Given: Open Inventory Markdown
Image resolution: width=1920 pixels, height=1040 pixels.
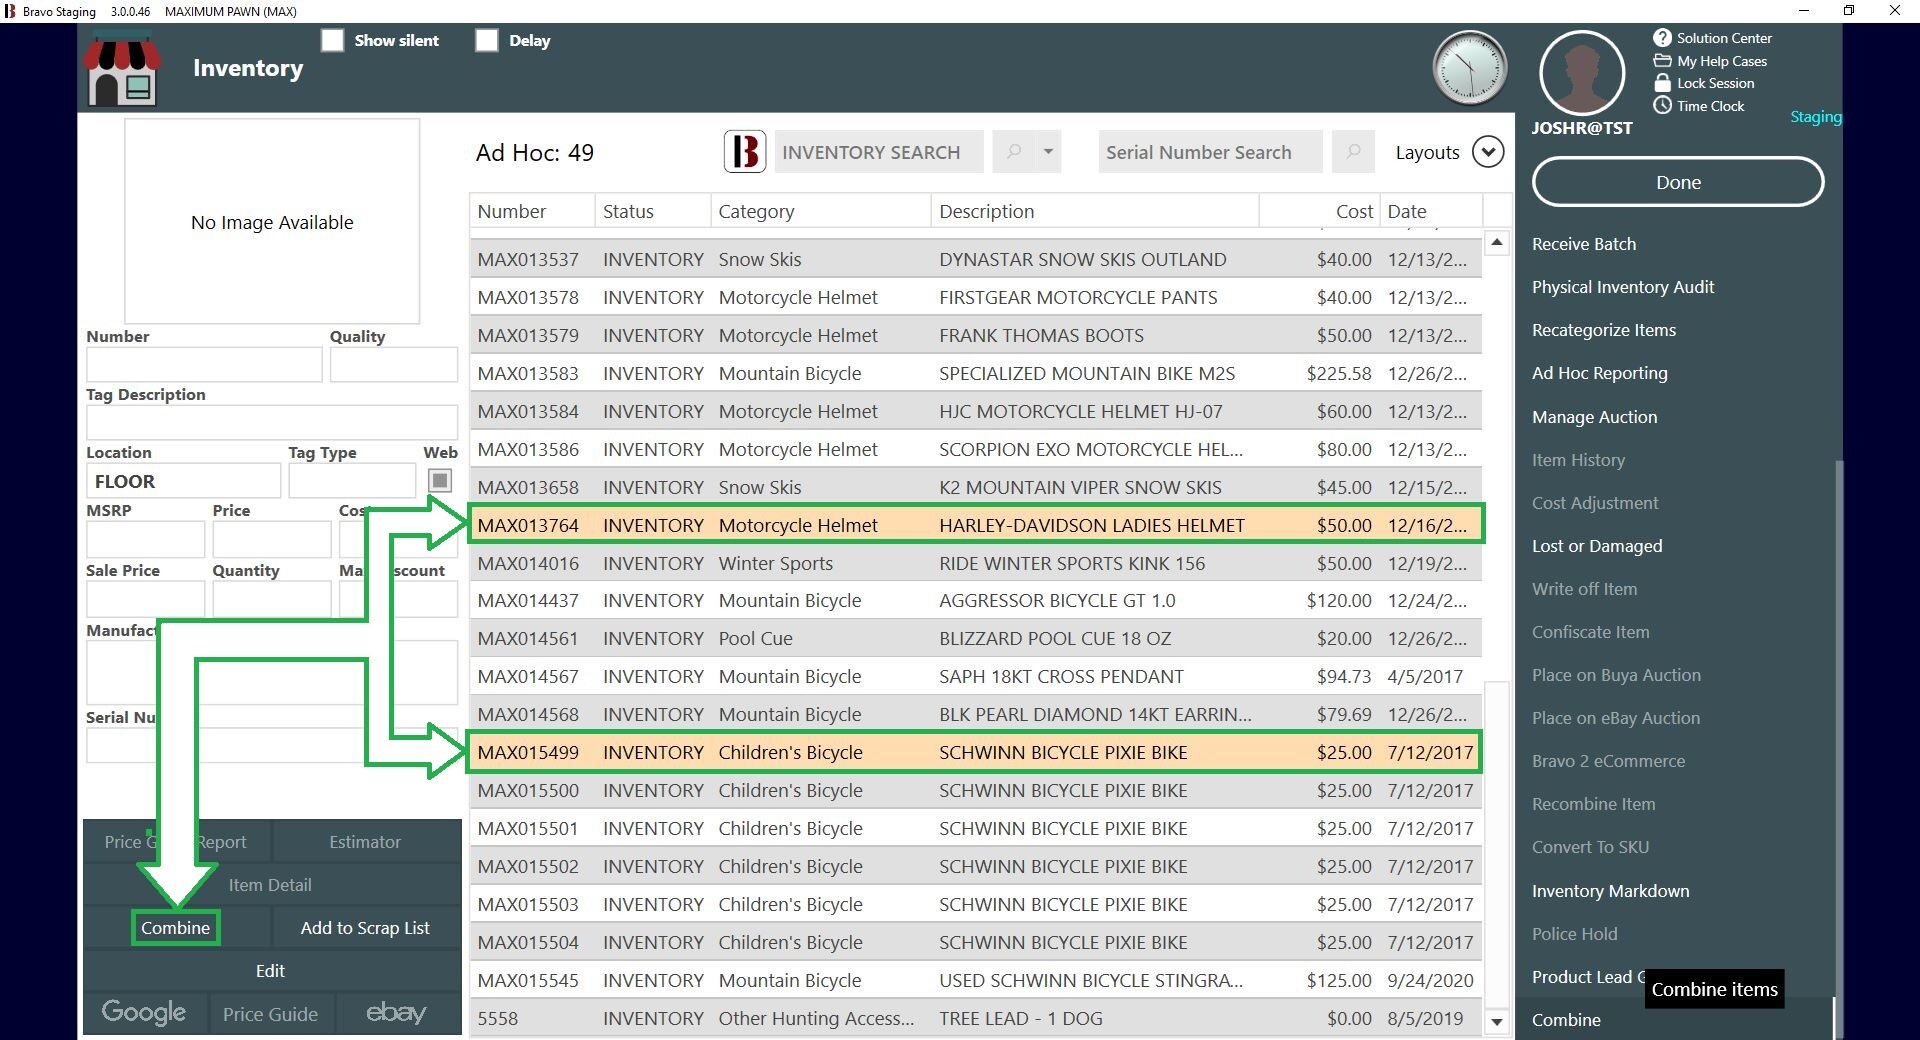Looking at the screenshot, I should pos(1611,891).
